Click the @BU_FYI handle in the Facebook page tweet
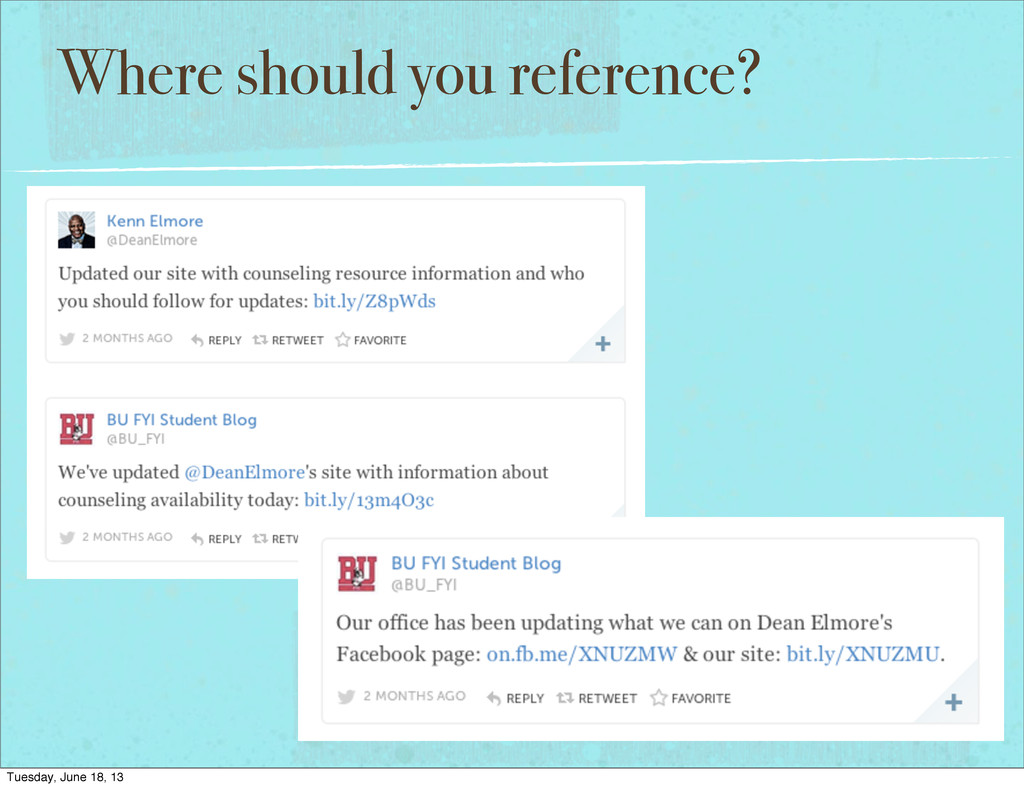 tap(424, 585)
